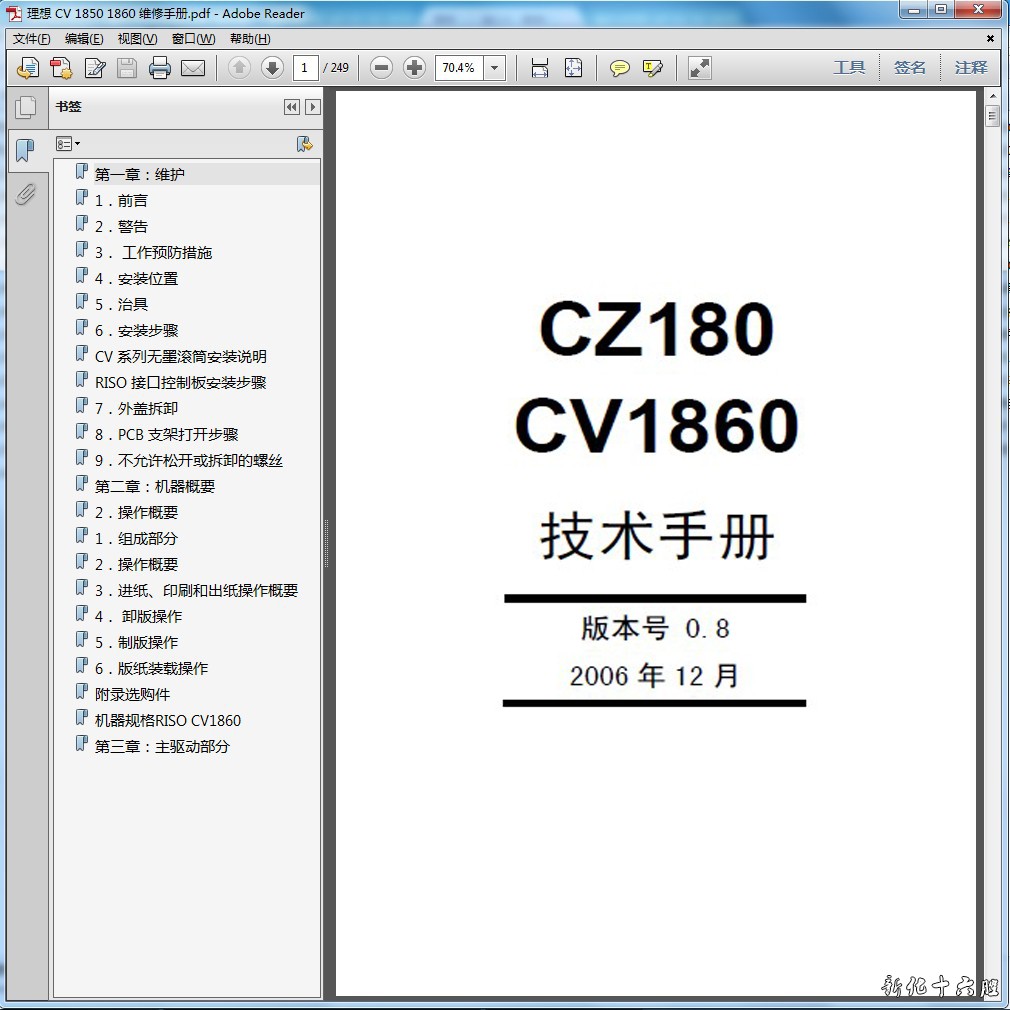Open the zoom level dropdown

click(494, 68)
